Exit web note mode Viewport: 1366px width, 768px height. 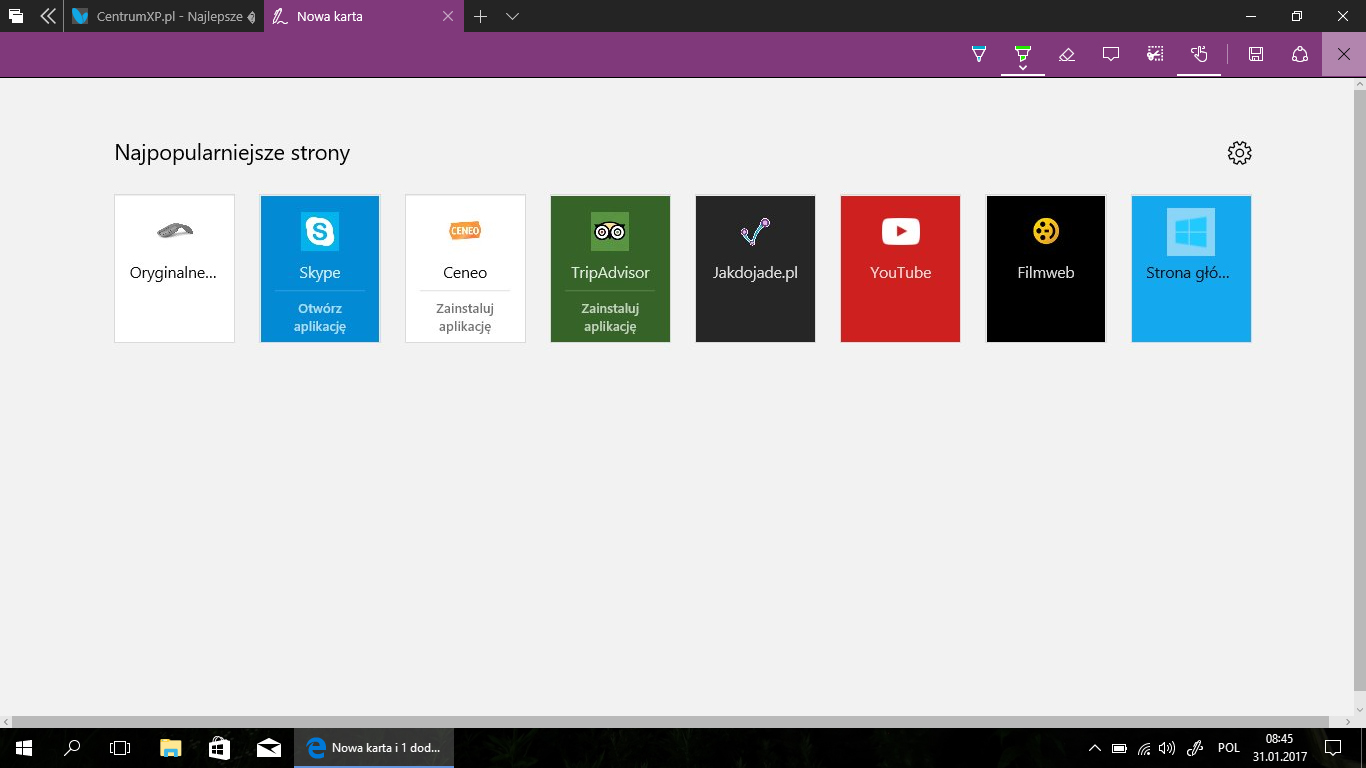pos(1344,54)
